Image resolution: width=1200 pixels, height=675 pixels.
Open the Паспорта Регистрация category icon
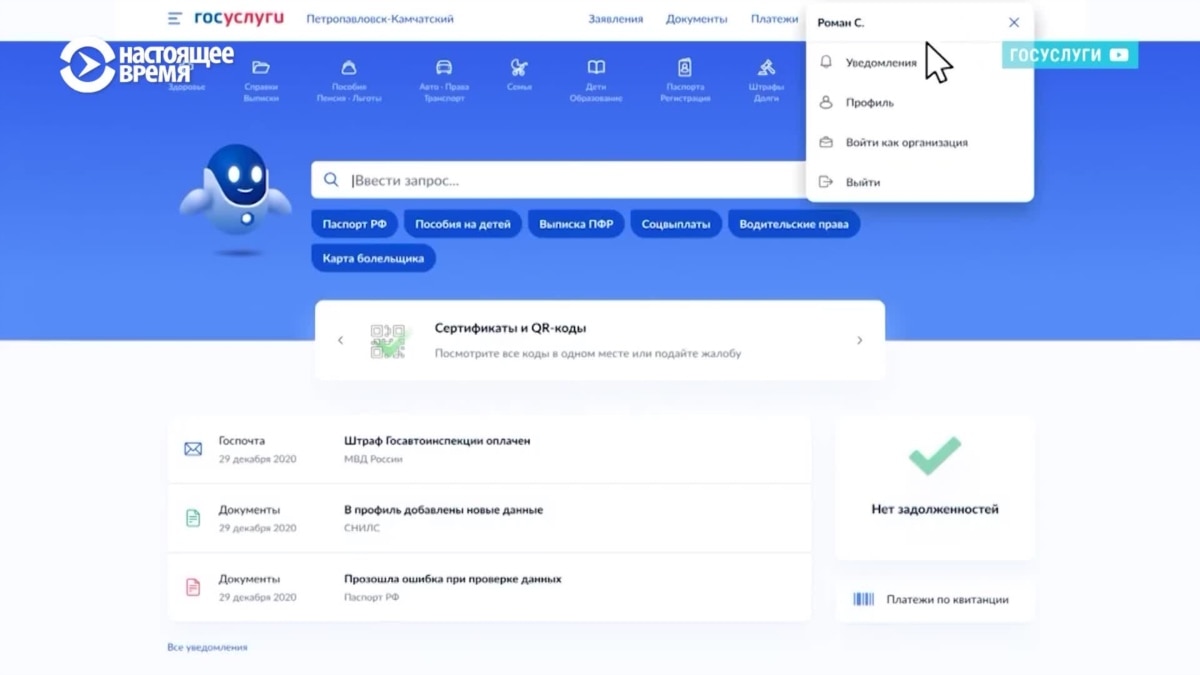click(685, 69)
